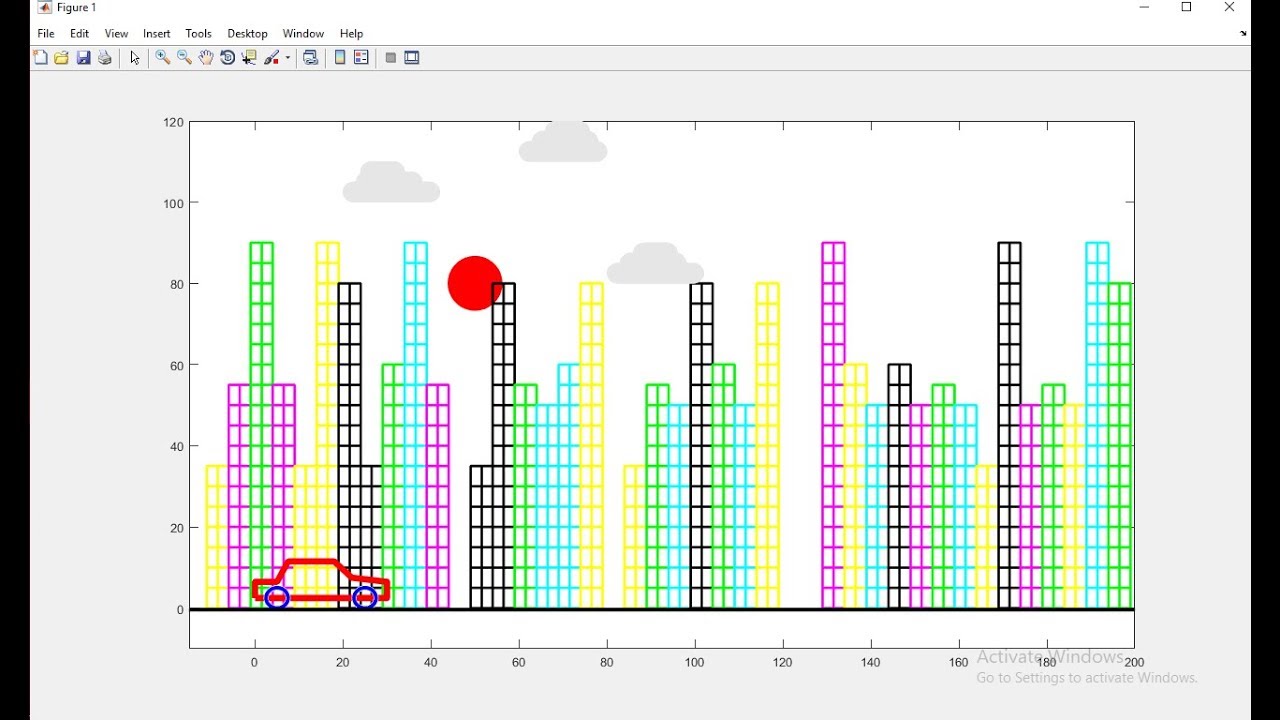Click the red sun circle in plot
The image size is (1280, 720).
475,283
